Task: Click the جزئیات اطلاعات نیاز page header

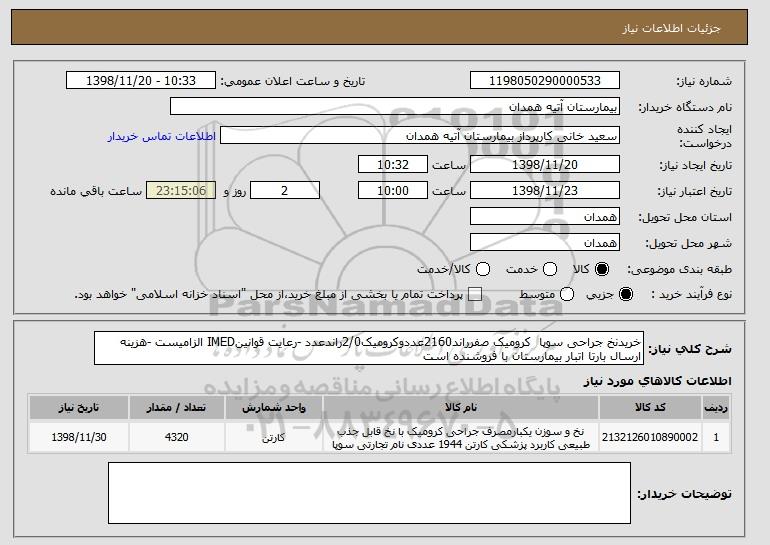Action: click(671, 28)
